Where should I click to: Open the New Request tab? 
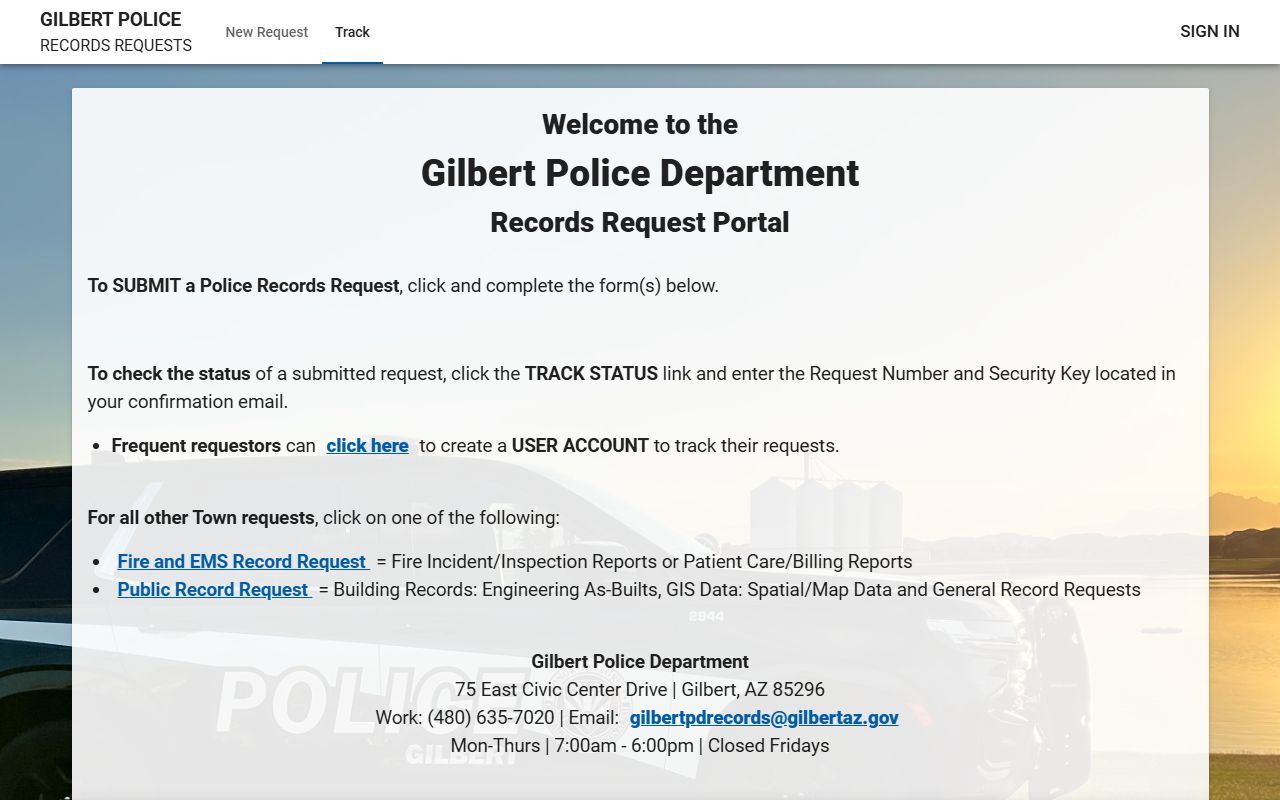click(x=267, y=32)
